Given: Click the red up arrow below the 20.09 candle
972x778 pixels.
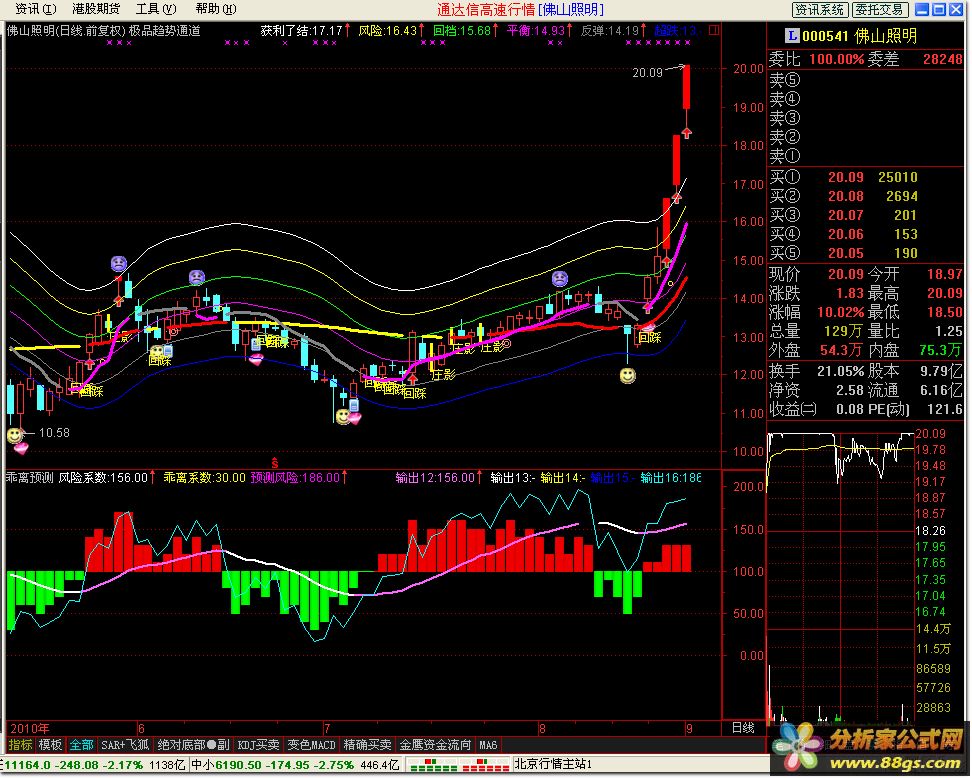Looking at the screenshot, I should (x=686, y=133).
